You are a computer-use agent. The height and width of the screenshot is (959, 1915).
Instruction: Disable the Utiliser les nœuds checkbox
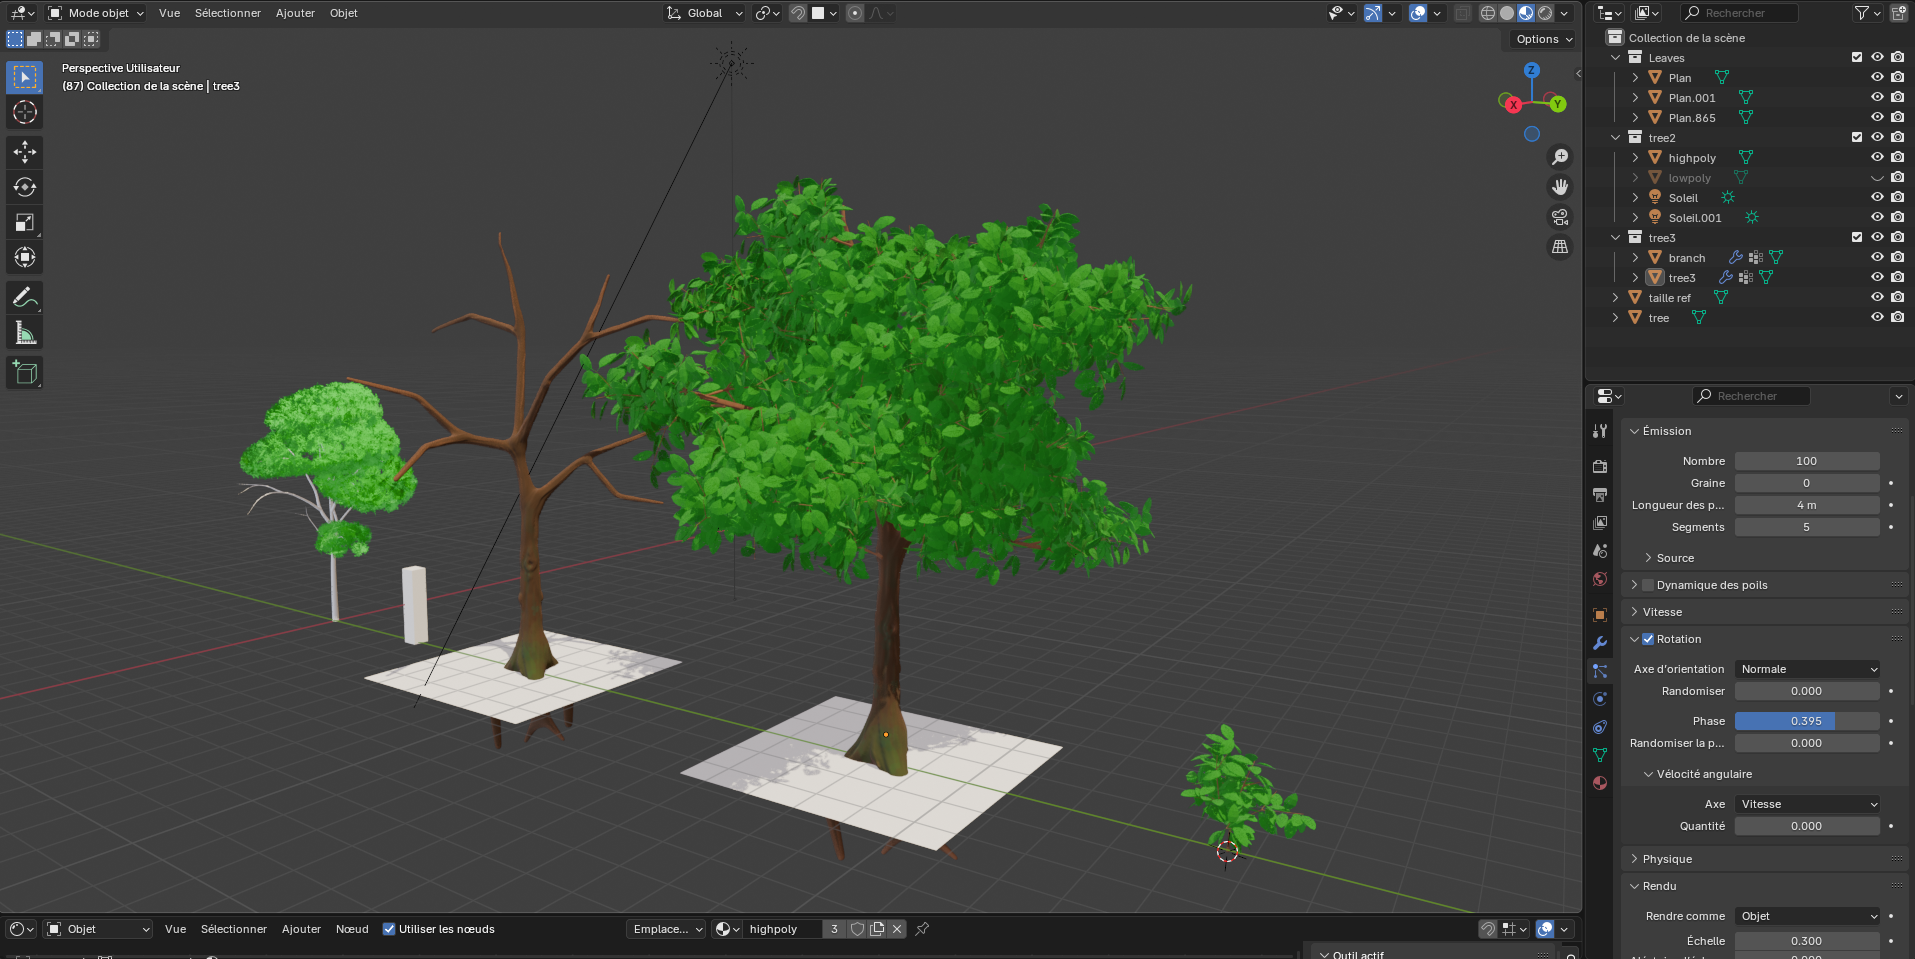[x=389, y=929]
